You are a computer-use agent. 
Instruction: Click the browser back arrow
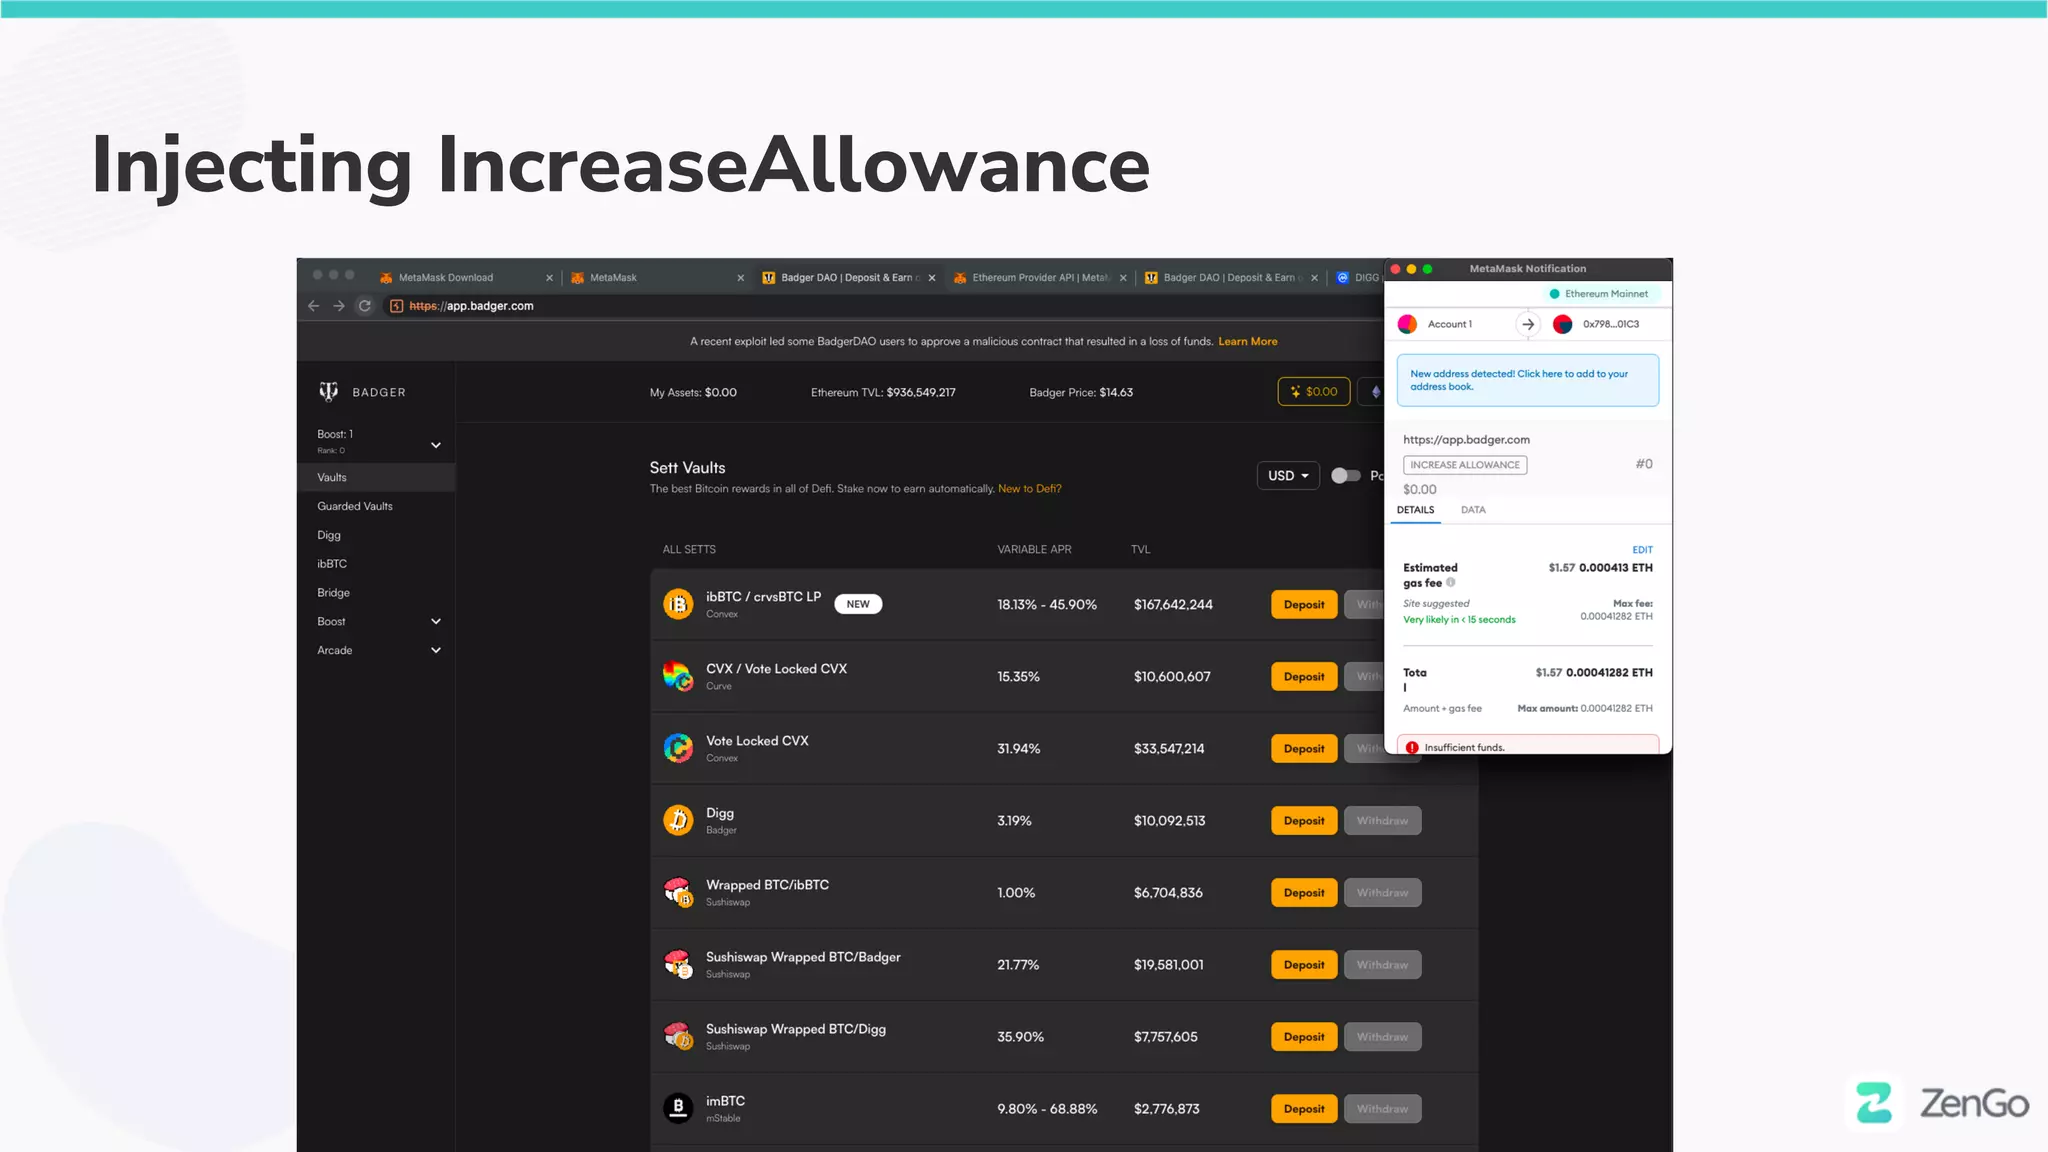point(314,306)
